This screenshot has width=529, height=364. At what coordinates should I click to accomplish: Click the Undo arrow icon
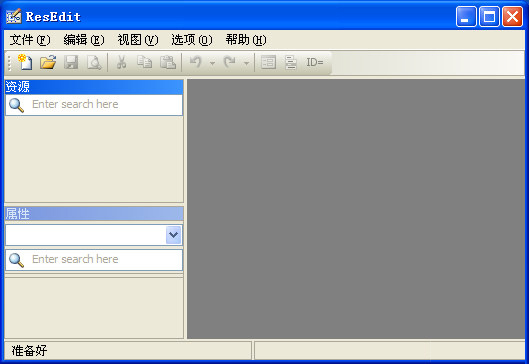pyautogui.click(x=196, y=62)
